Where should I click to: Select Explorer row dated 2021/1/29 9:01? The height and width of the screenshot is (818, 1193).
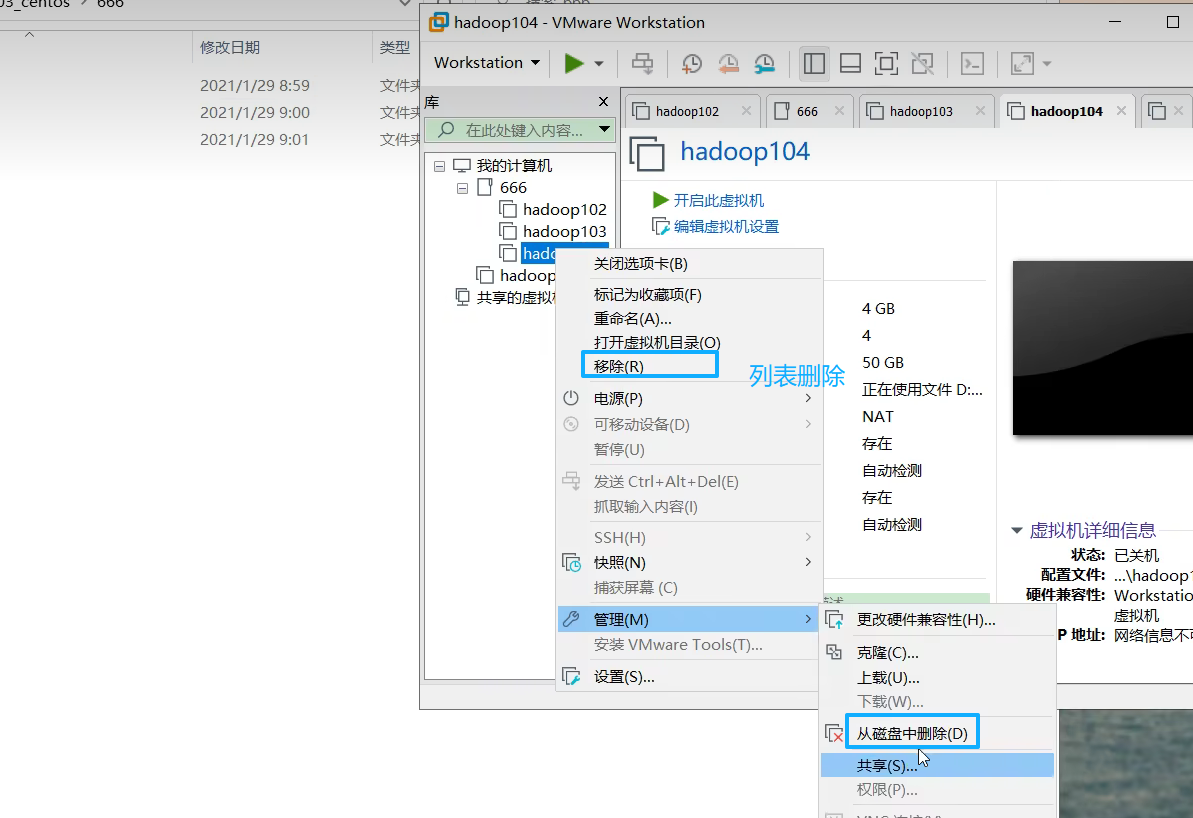[x=210, y=140]
